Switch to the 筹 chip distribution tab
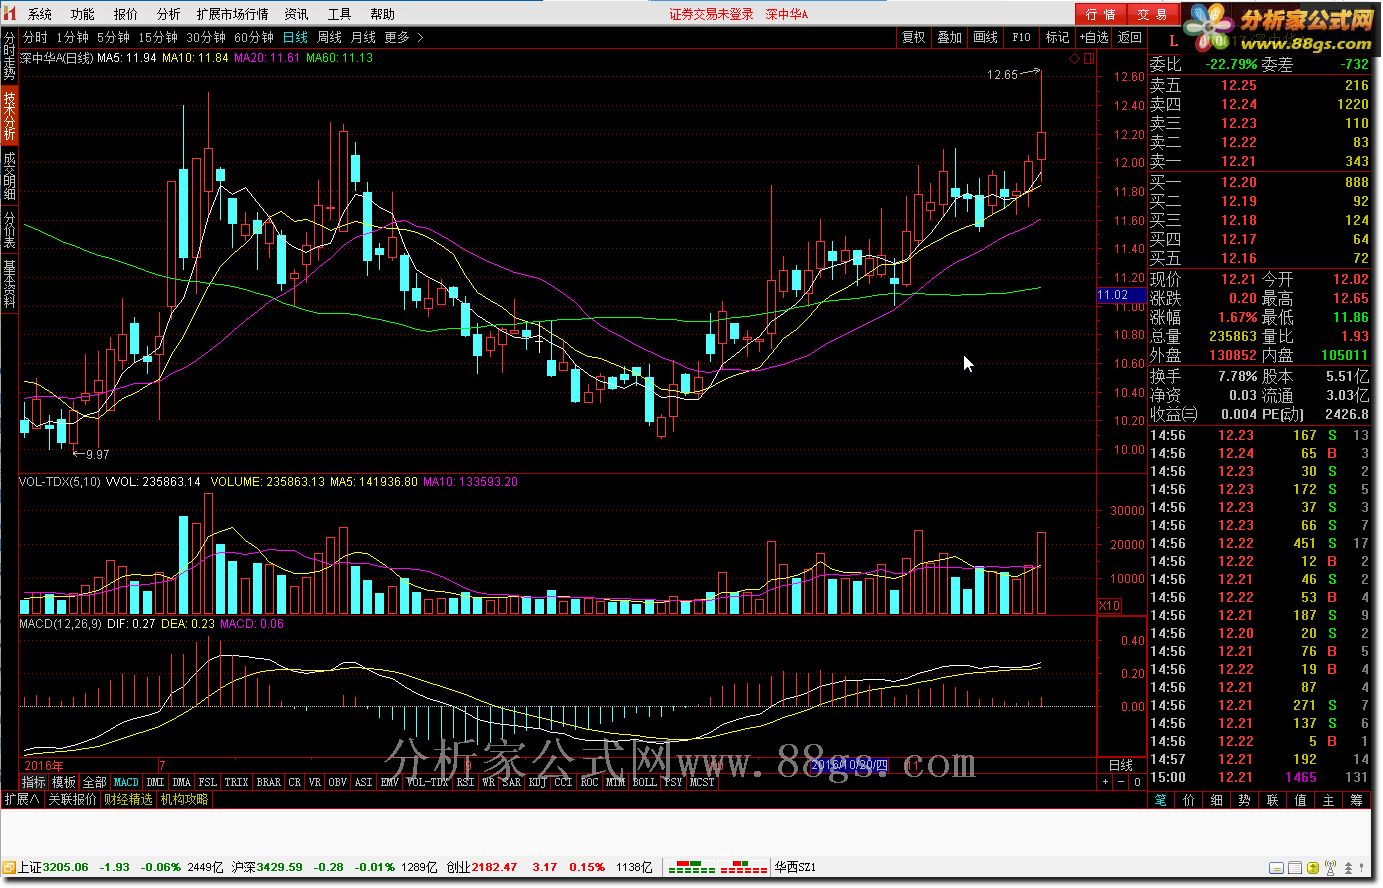 (1356, 800)
